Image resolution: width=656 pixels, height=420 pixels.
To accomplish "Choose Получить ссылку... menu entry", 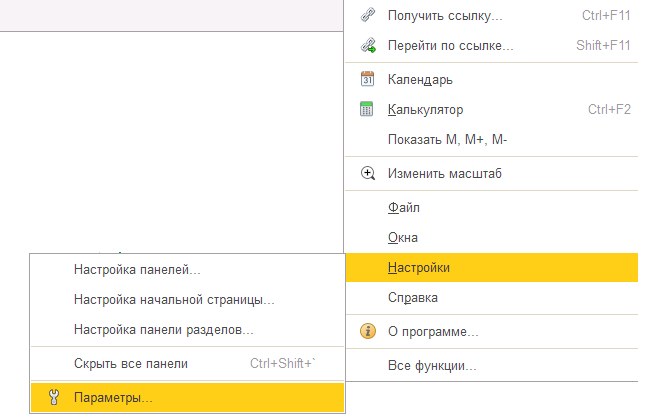I will coord(492,15).
